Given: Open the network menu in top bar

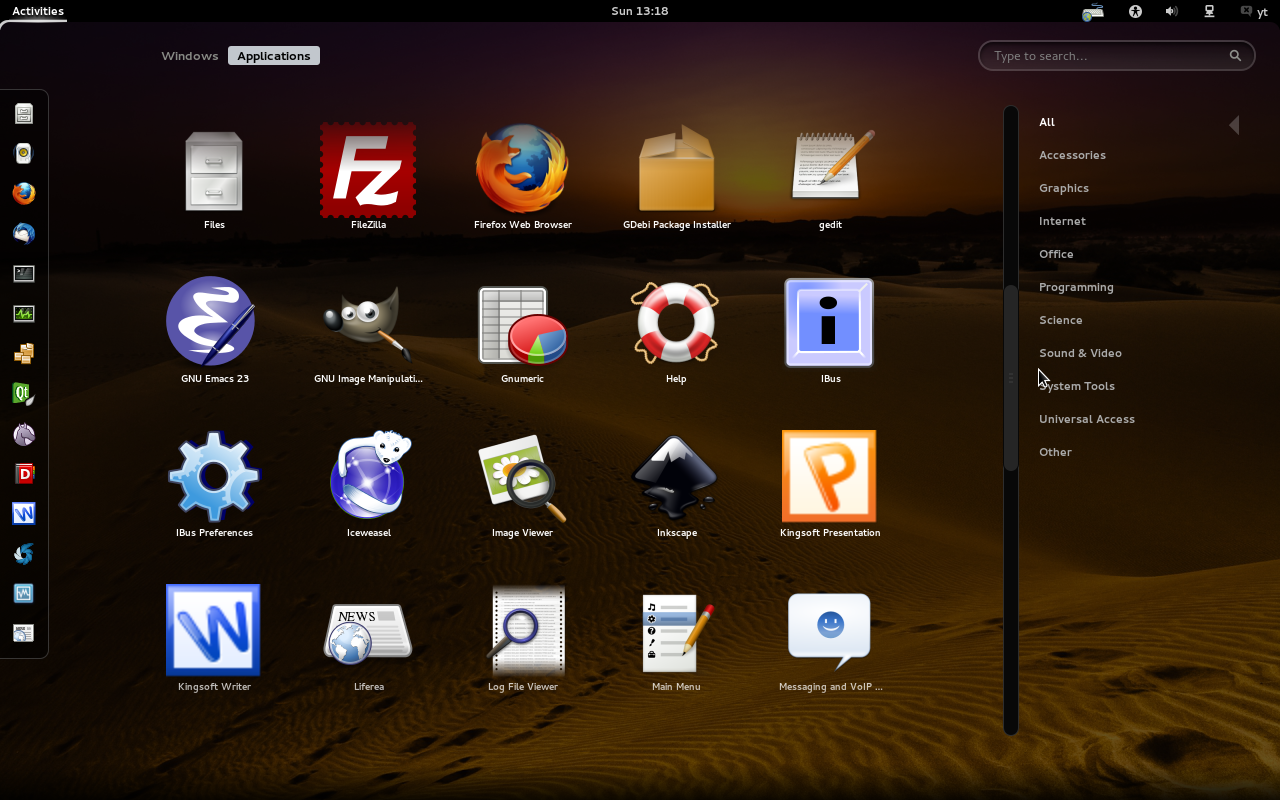Looking at the screenshot, I should tap(1209, 11).
